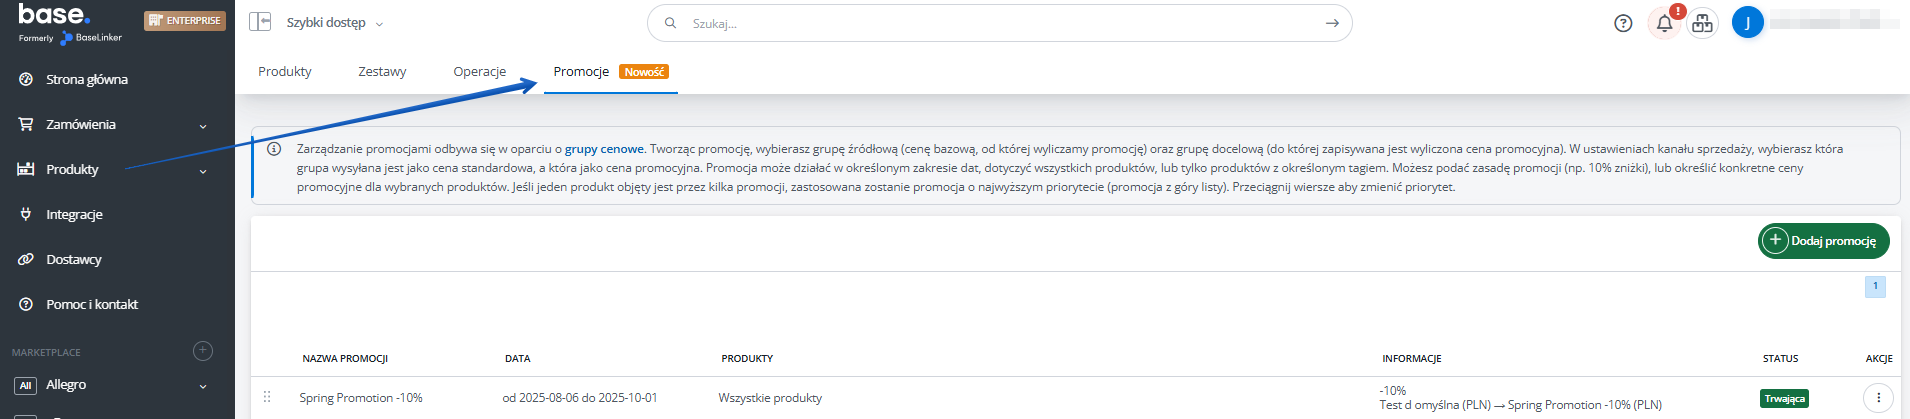Open the three-dot actions menu for Spring Promotion
The image size is (1910, 419).
click(x=1878, y=398)
